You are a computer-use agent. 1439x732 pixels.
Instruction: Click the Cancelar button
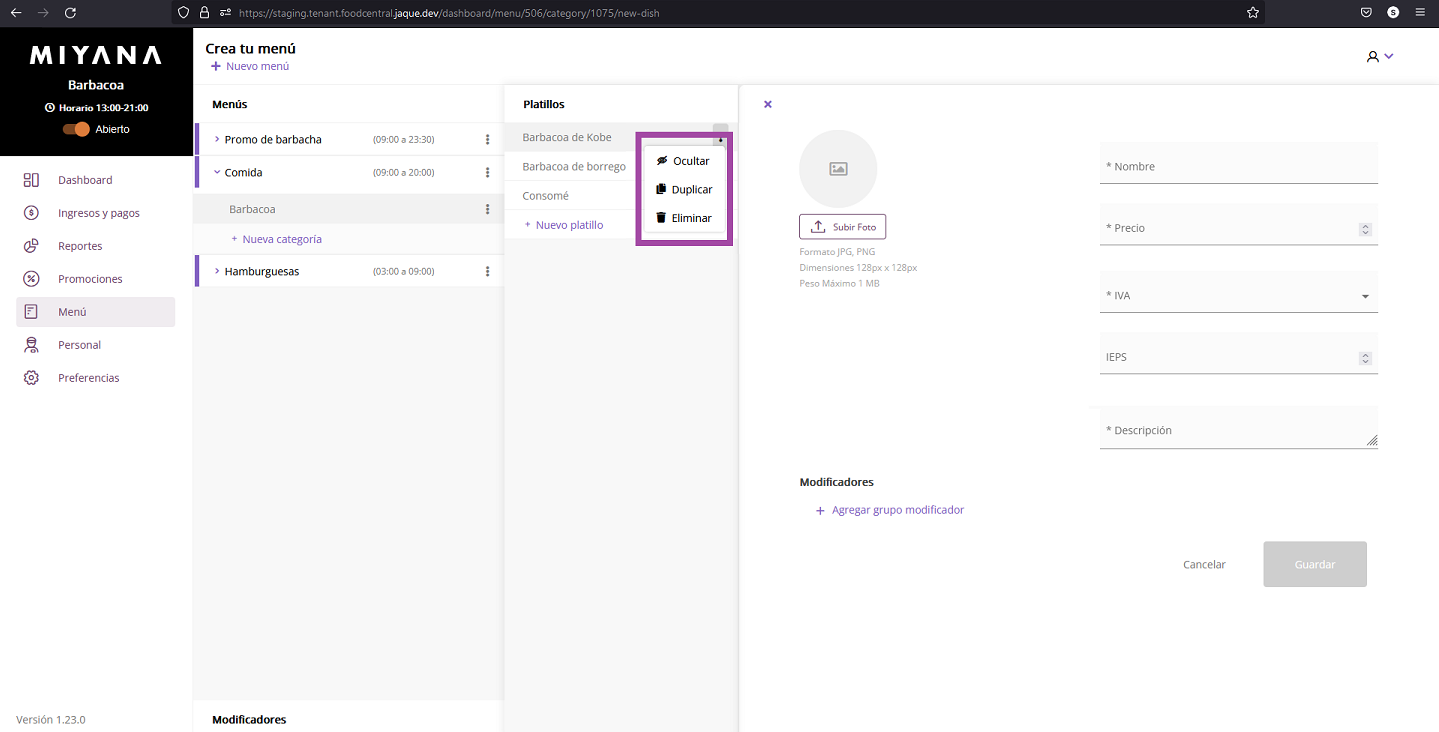coord(1204,564)
